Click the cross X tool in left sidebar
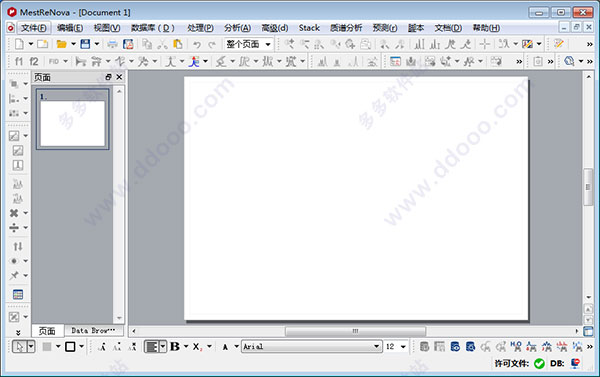600x377 pixels. tap(14, 213)
